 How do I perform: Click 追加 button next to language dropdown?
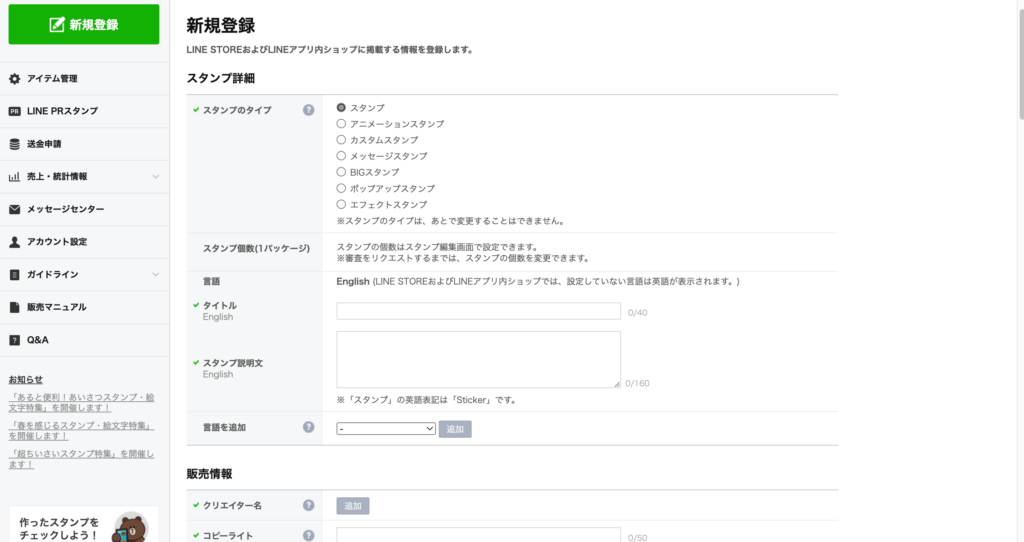click(x=455, y=429)
